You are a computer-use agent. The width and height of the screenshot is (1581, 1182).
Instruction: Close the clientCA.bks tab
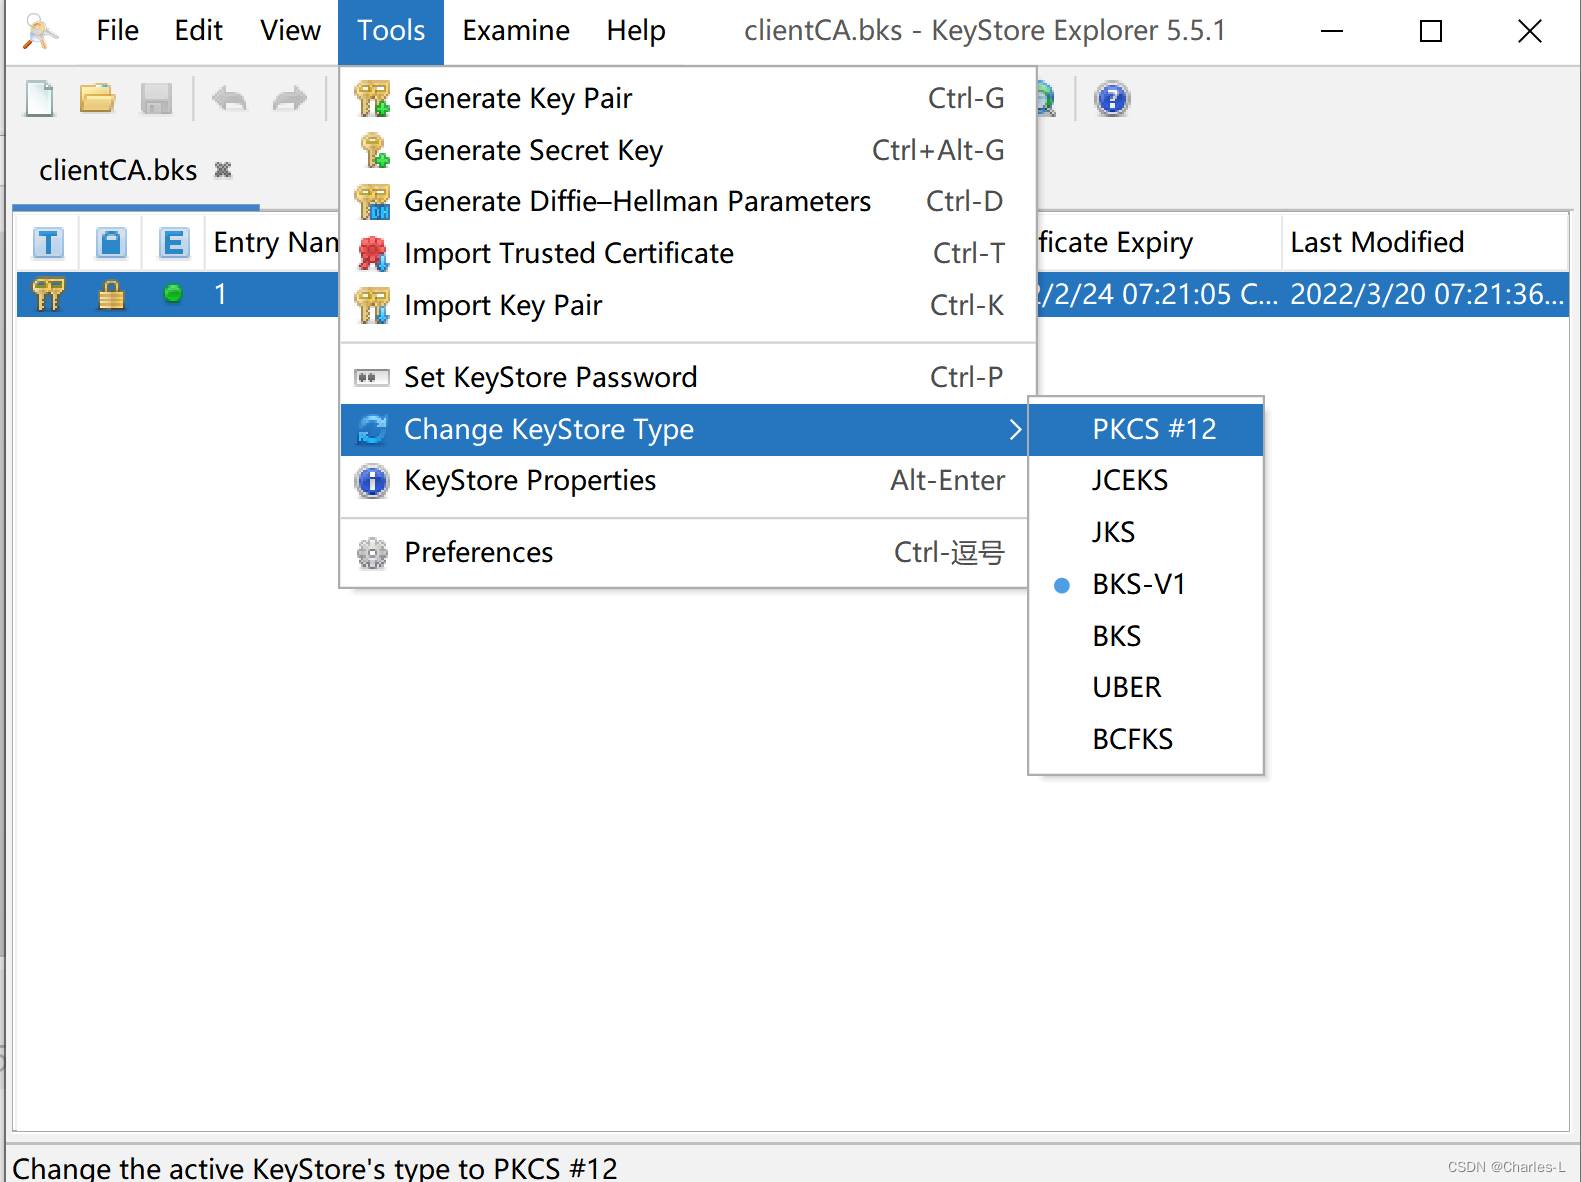[x=223, y=170]
